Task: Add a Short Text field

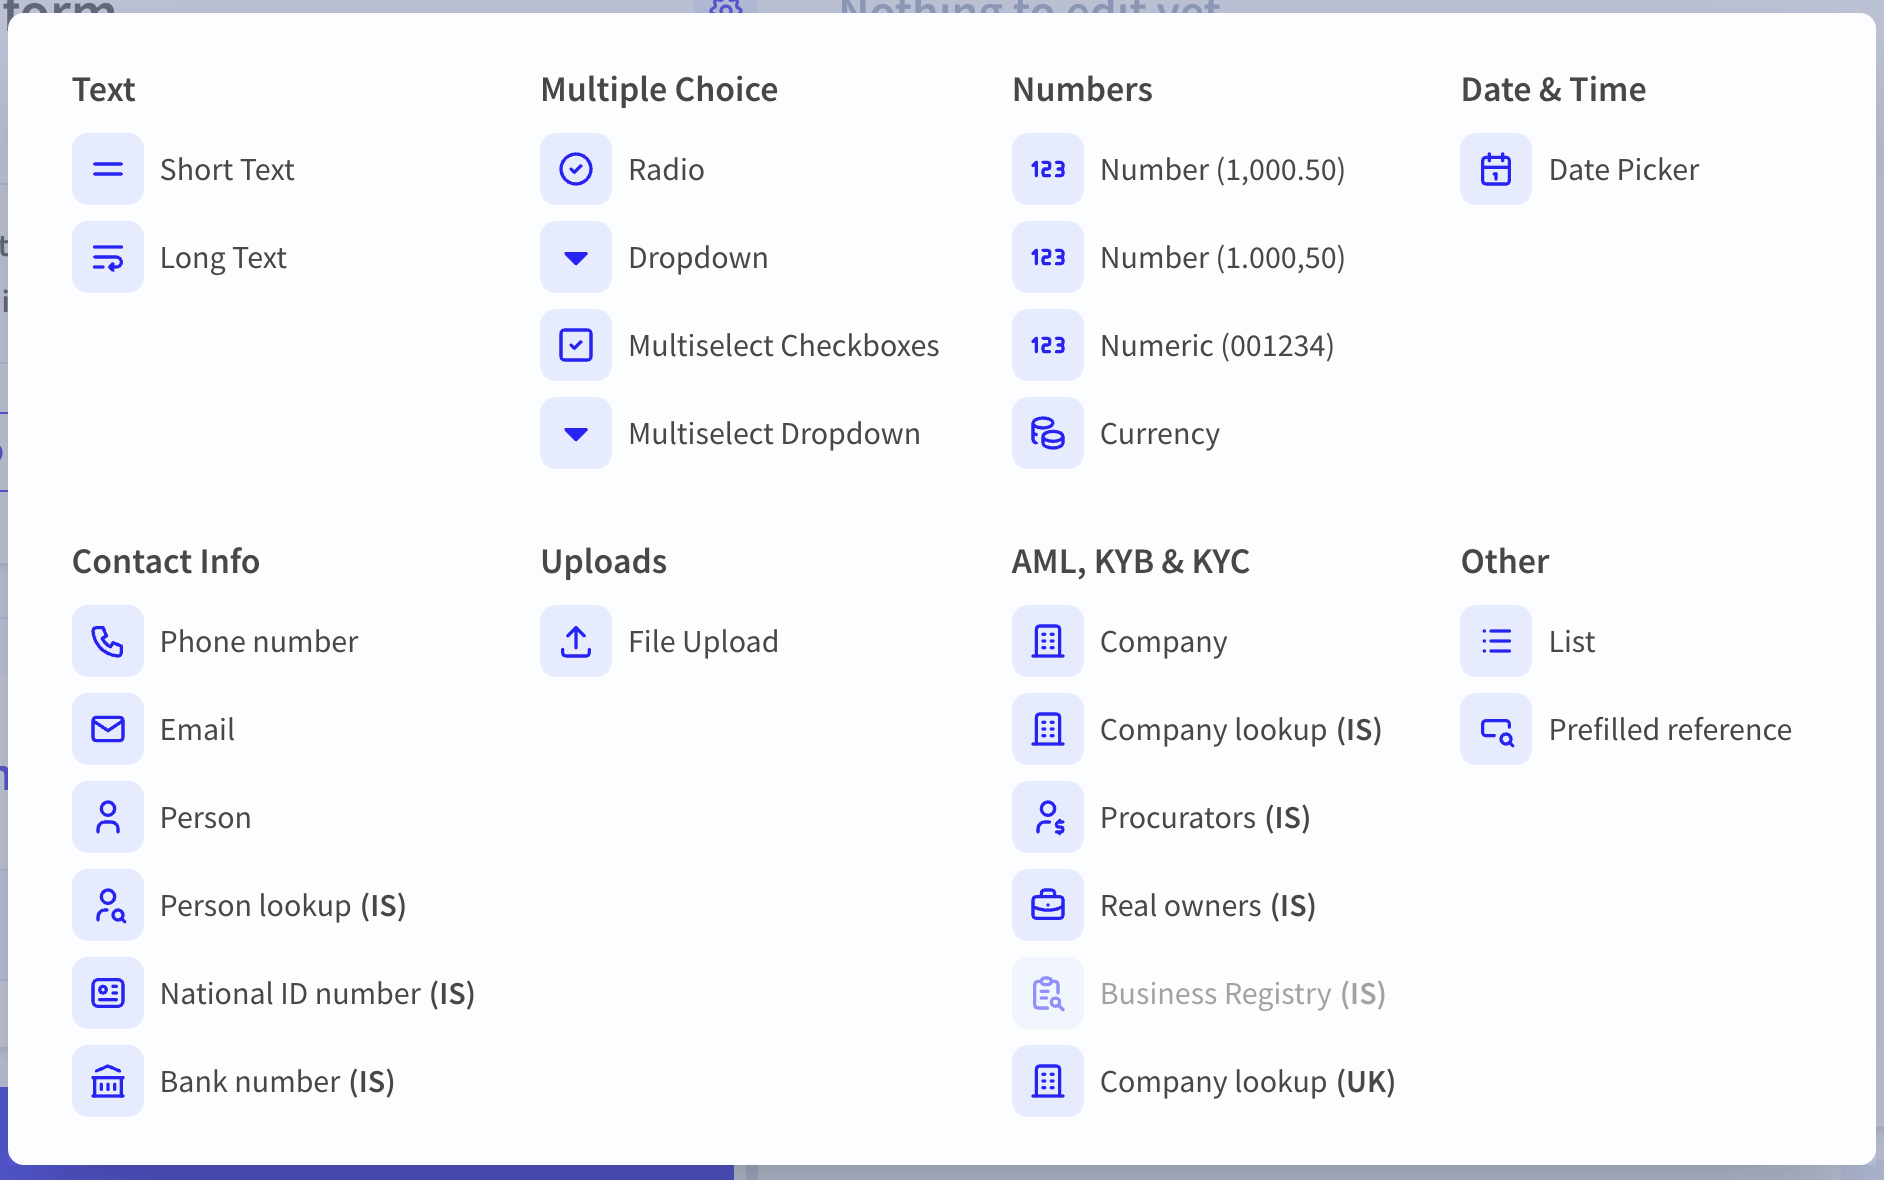Action: 227,170
